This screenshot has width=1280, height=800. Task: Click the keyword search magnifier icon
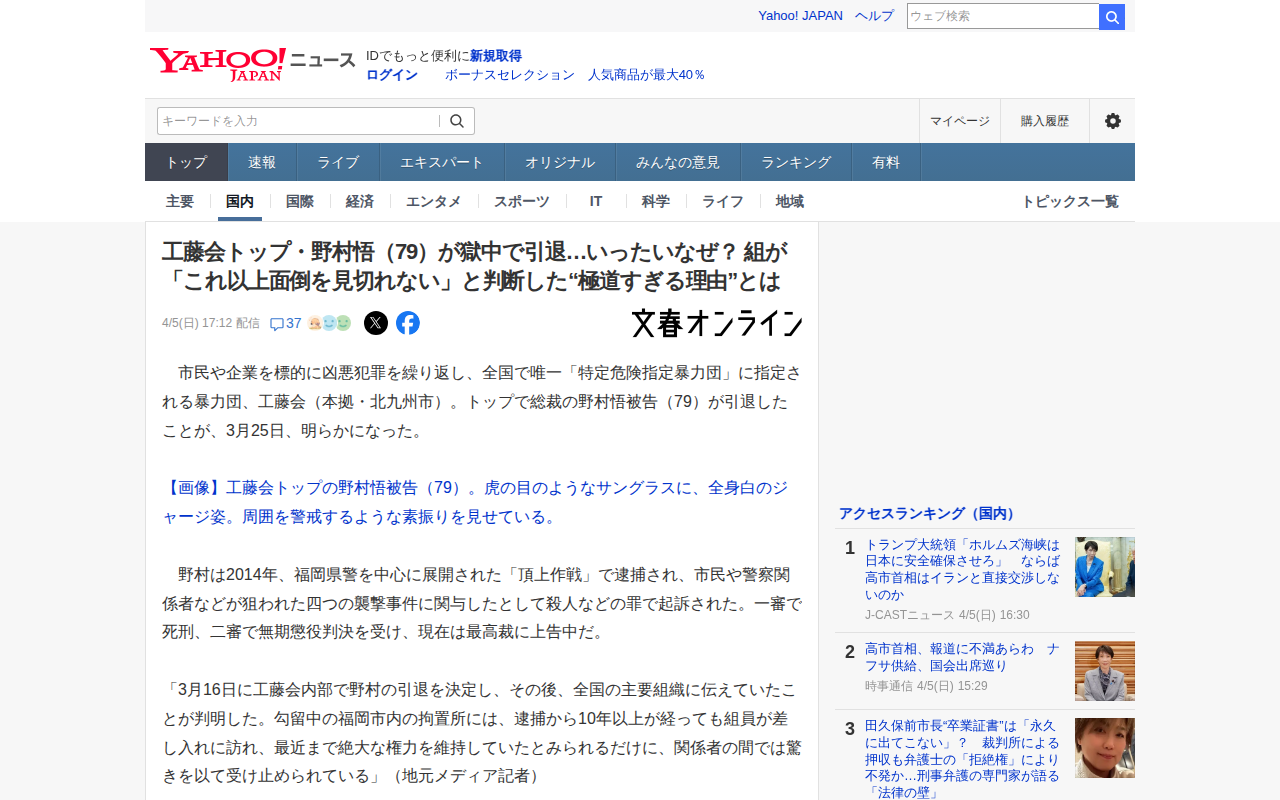pyautogui.click(x=457, y=121)
